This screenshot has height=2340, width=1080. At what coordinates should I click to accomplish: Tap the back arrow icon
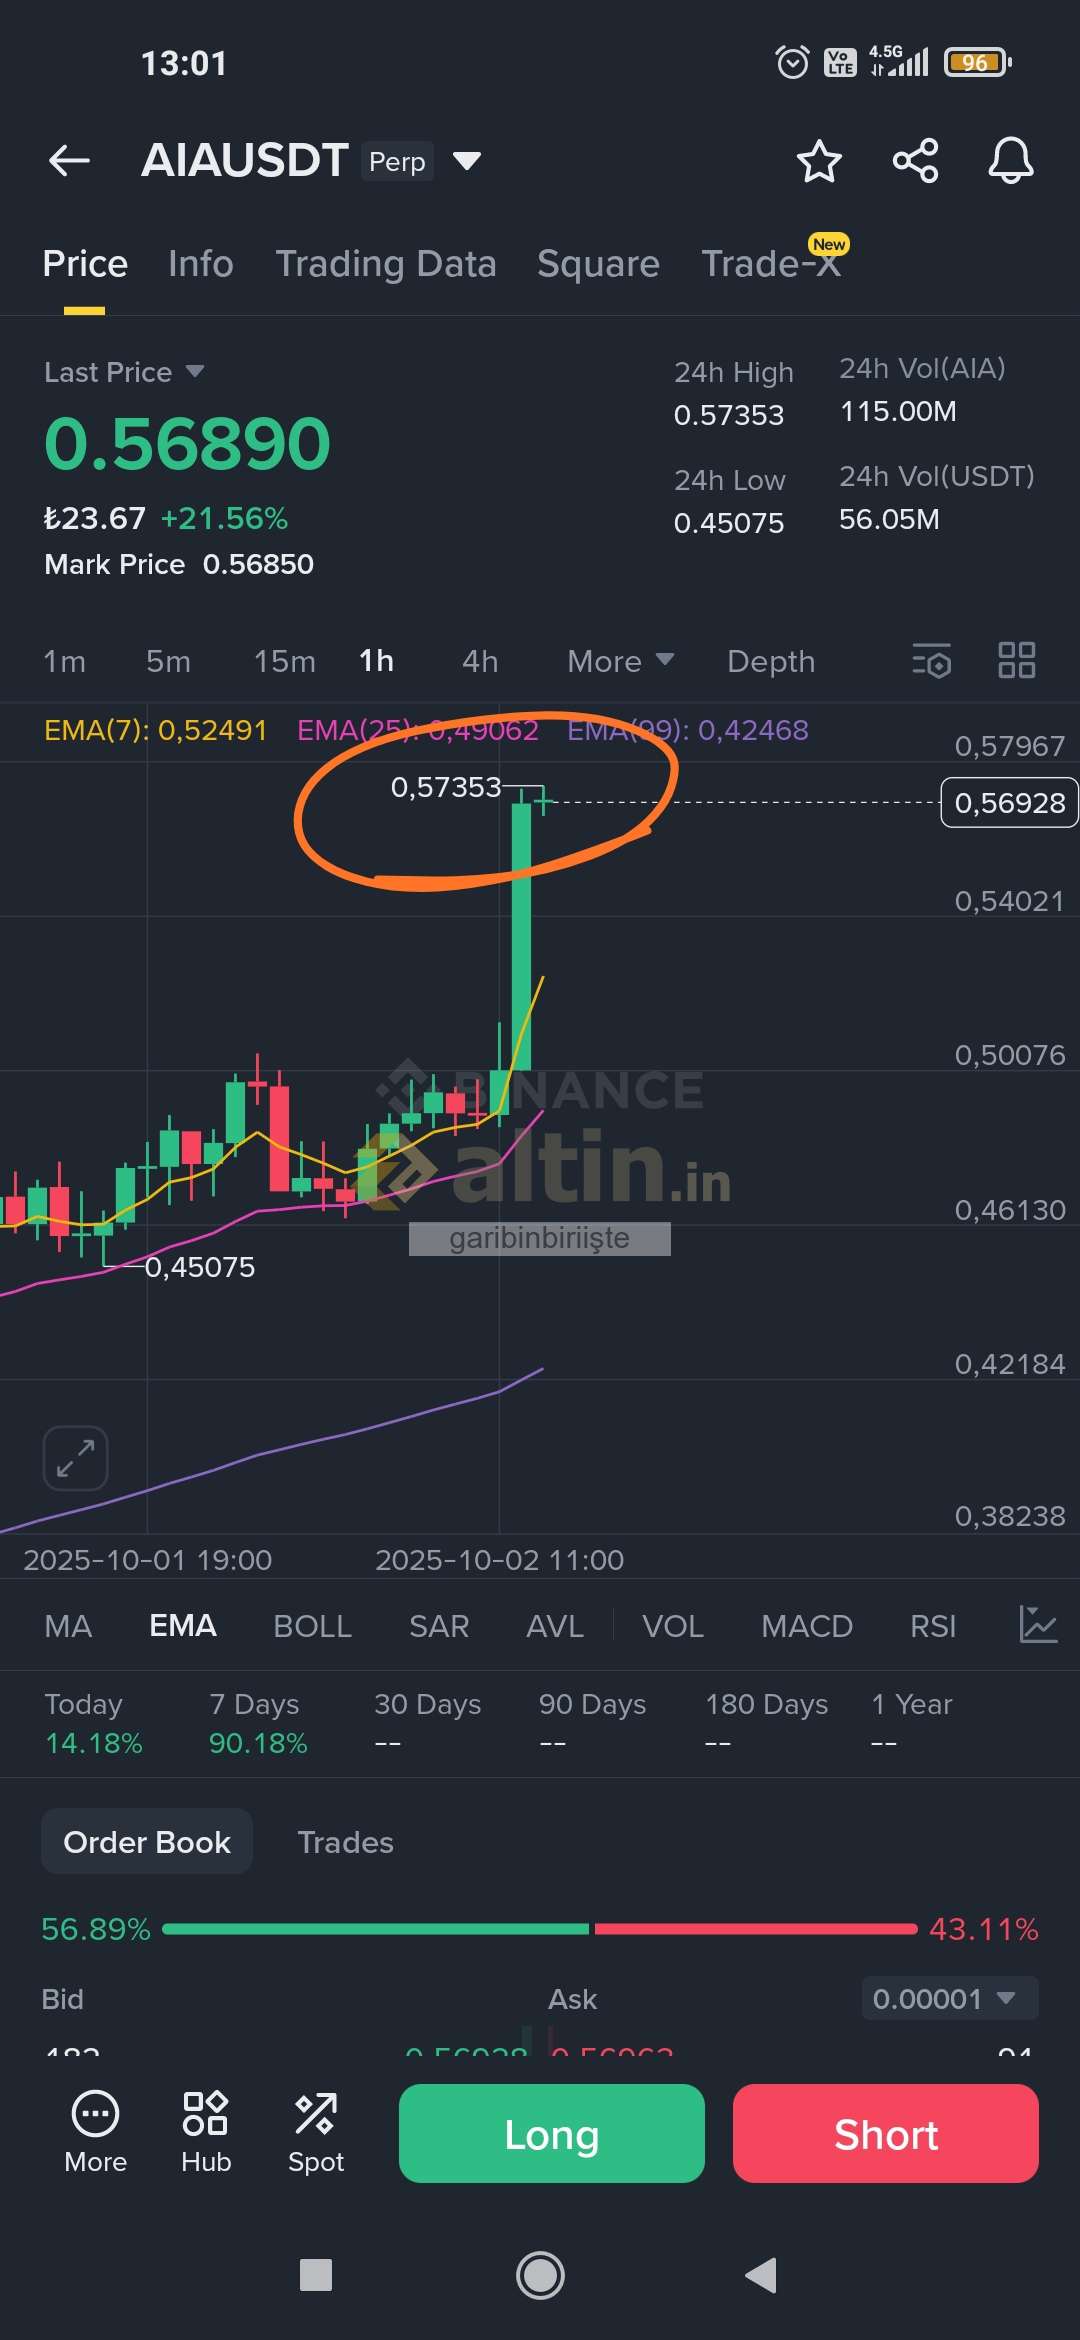point(69,160)
